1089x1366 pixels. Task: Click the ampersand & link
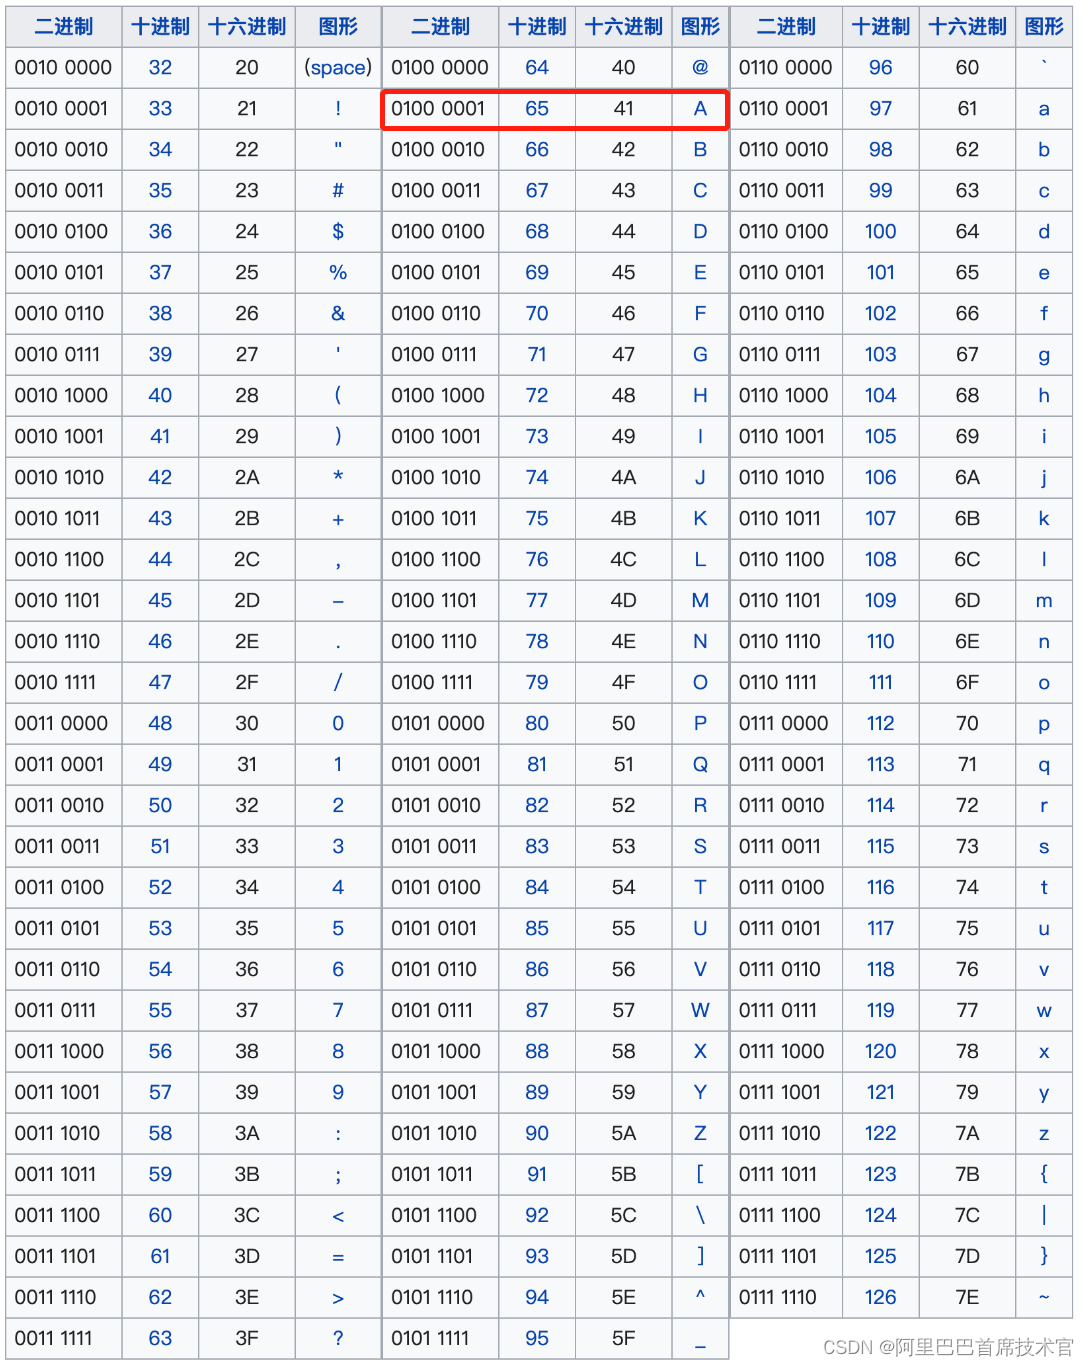[338, 313]
